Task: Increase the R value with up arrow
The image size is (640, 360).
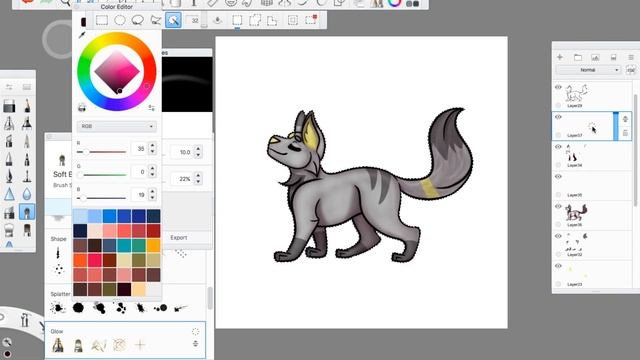Action: [152, 145]
